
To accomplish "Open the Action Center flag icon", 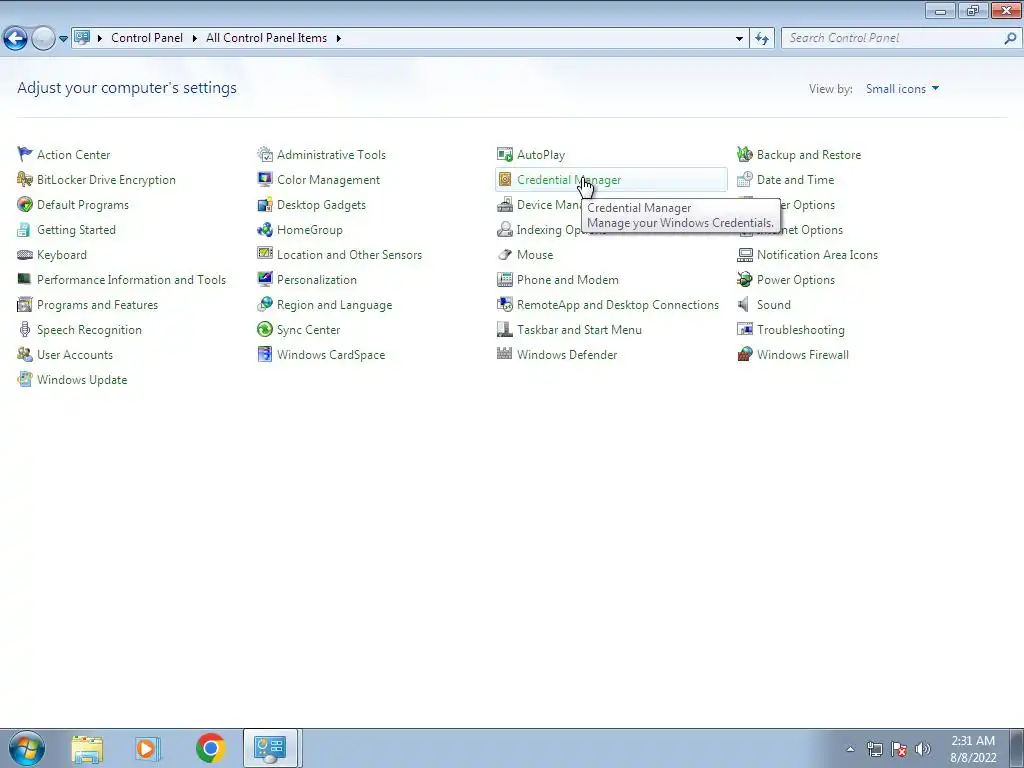I will [25, 154].
